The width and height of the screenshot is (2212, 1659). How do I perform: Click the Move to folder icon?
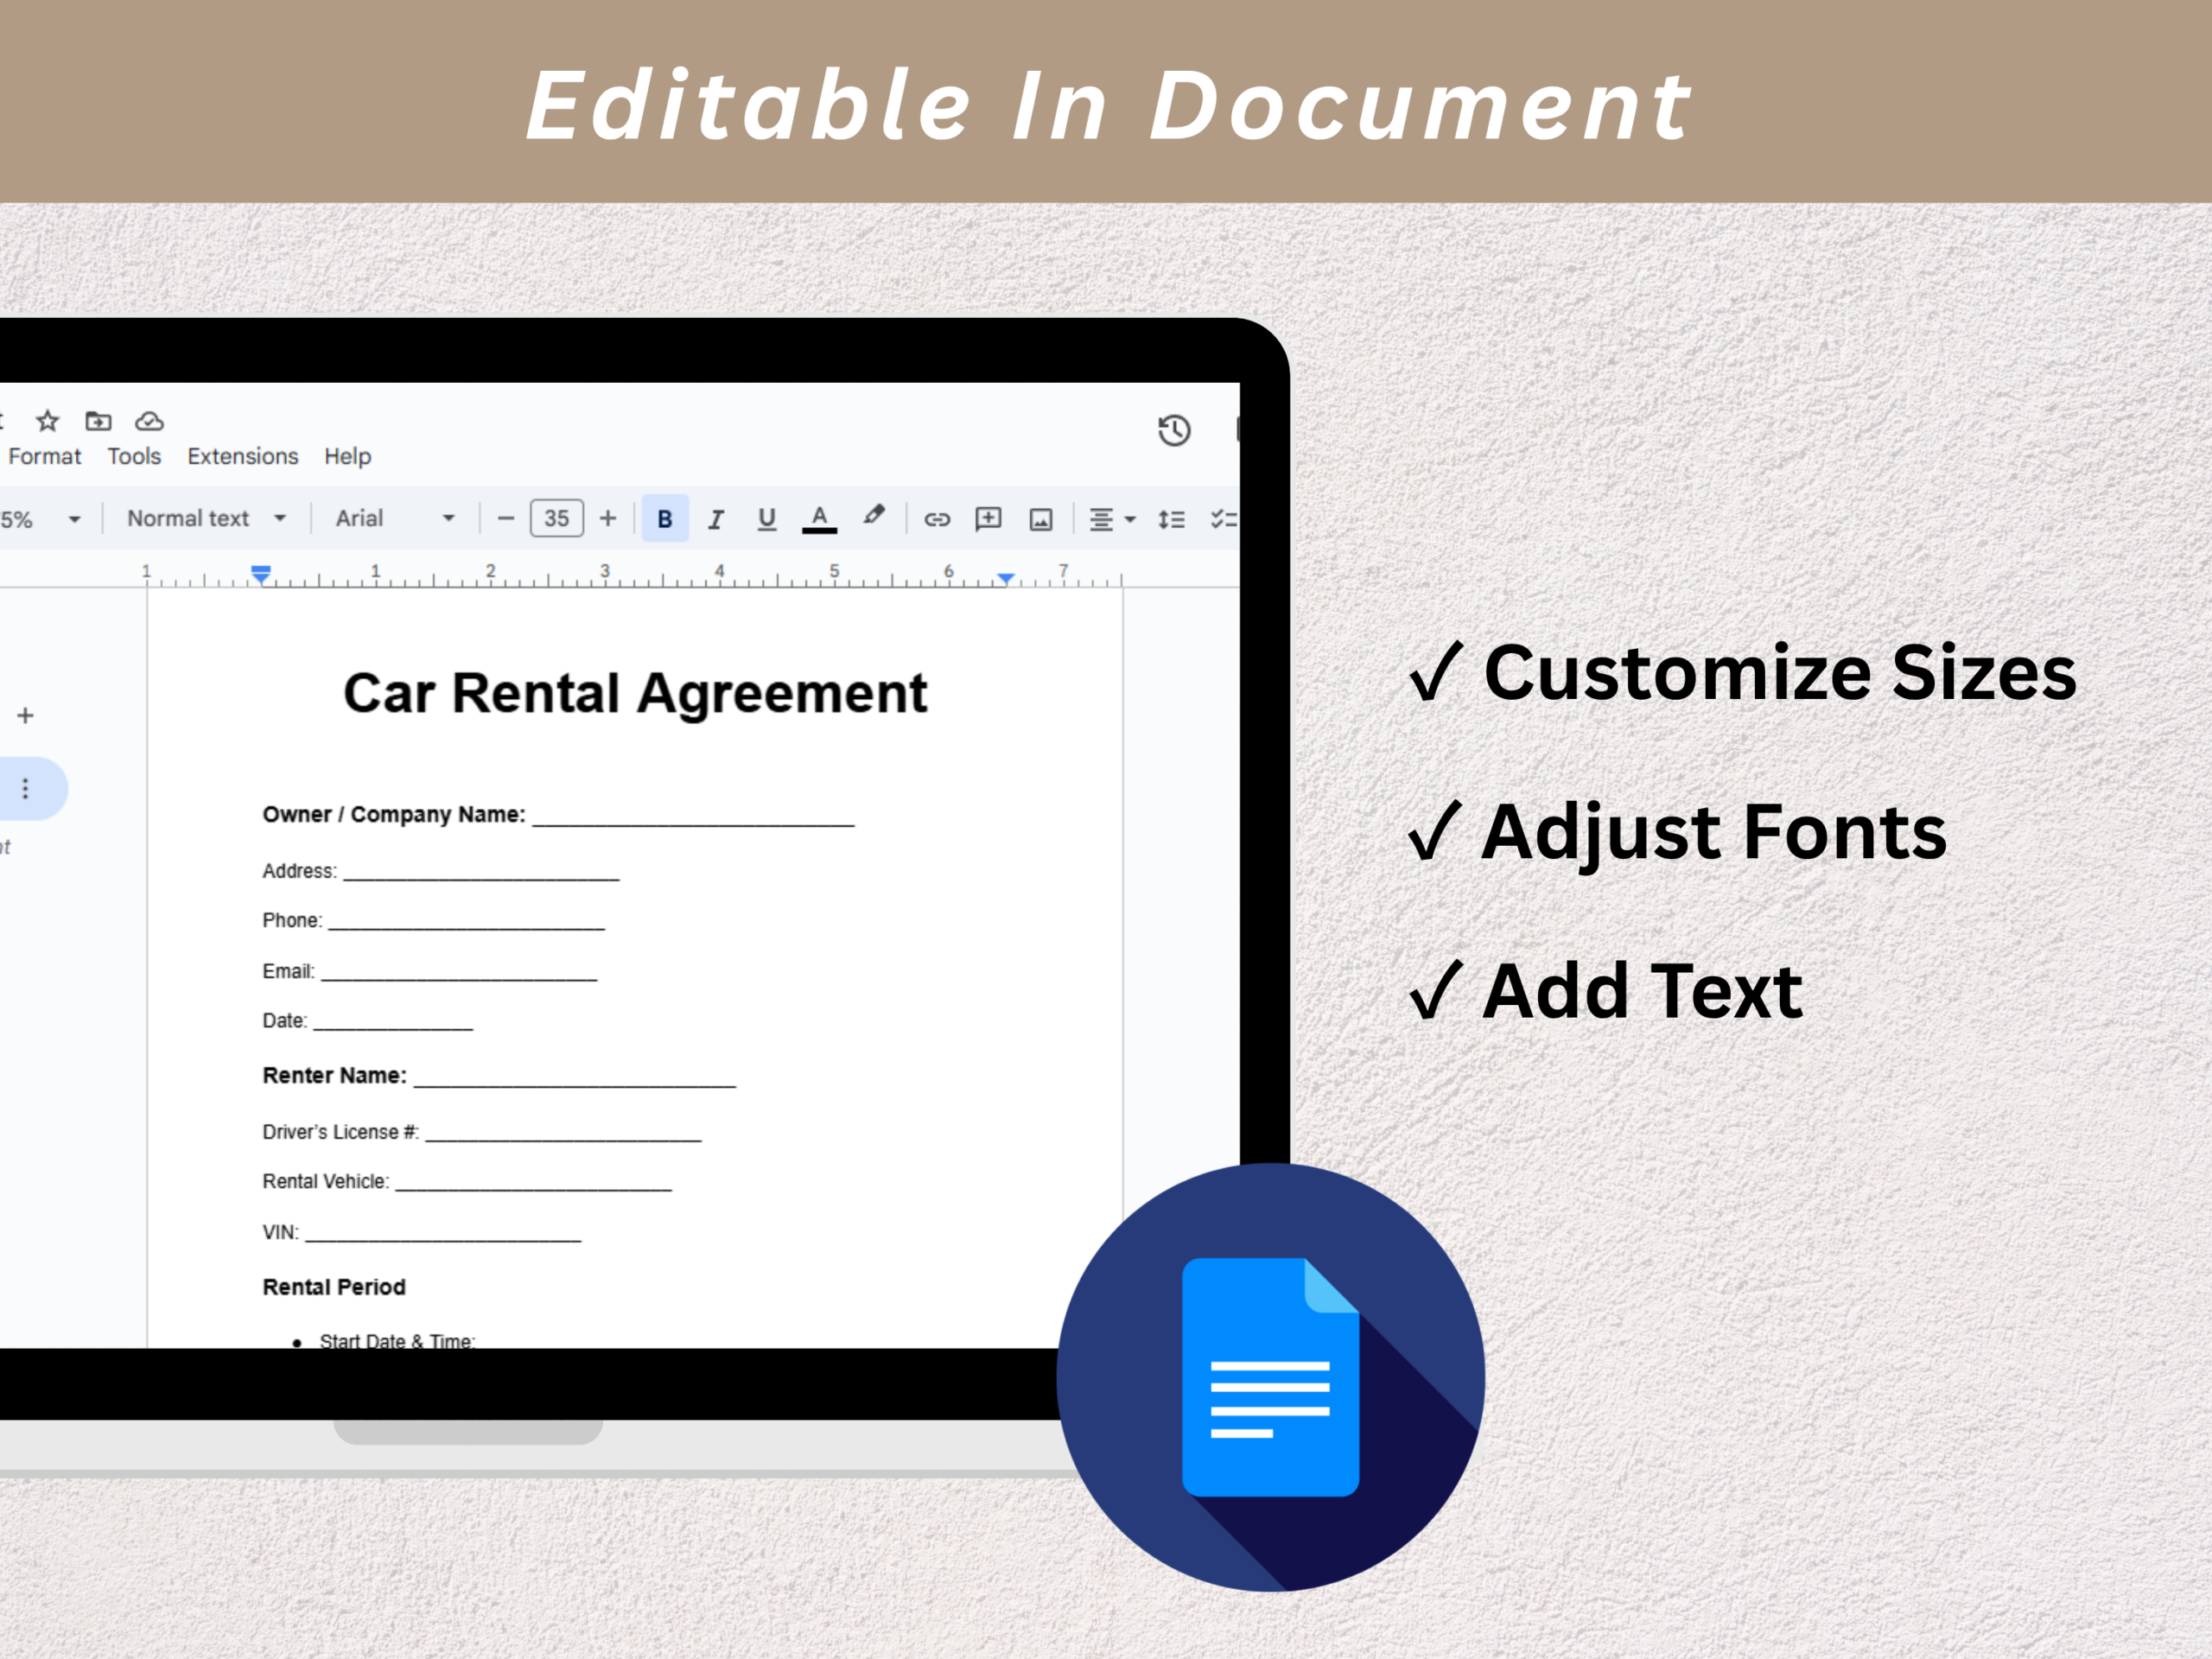pos(98,420)
